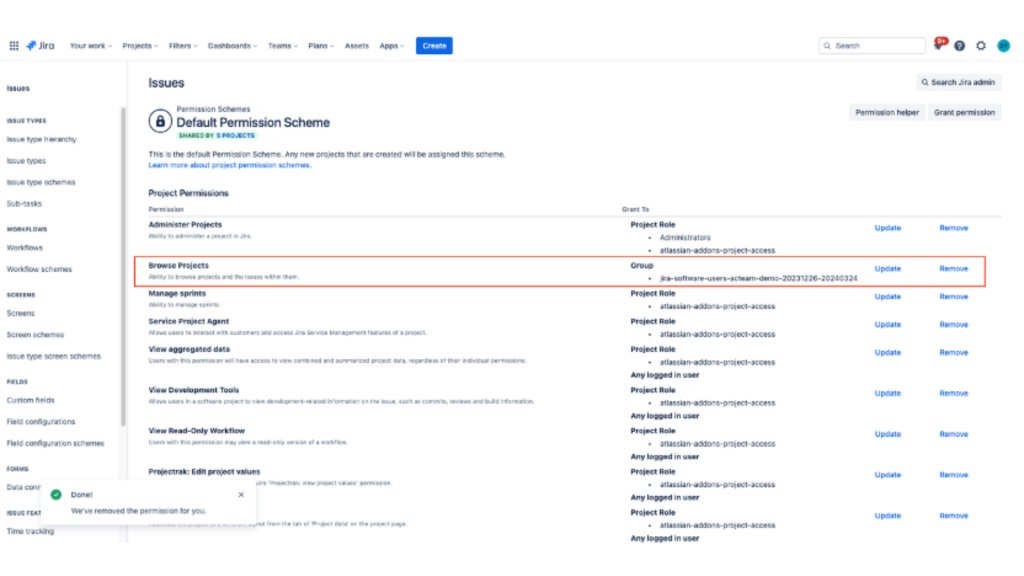
Task: Update the View Read-Only Workflow permission
Action: 888,434
